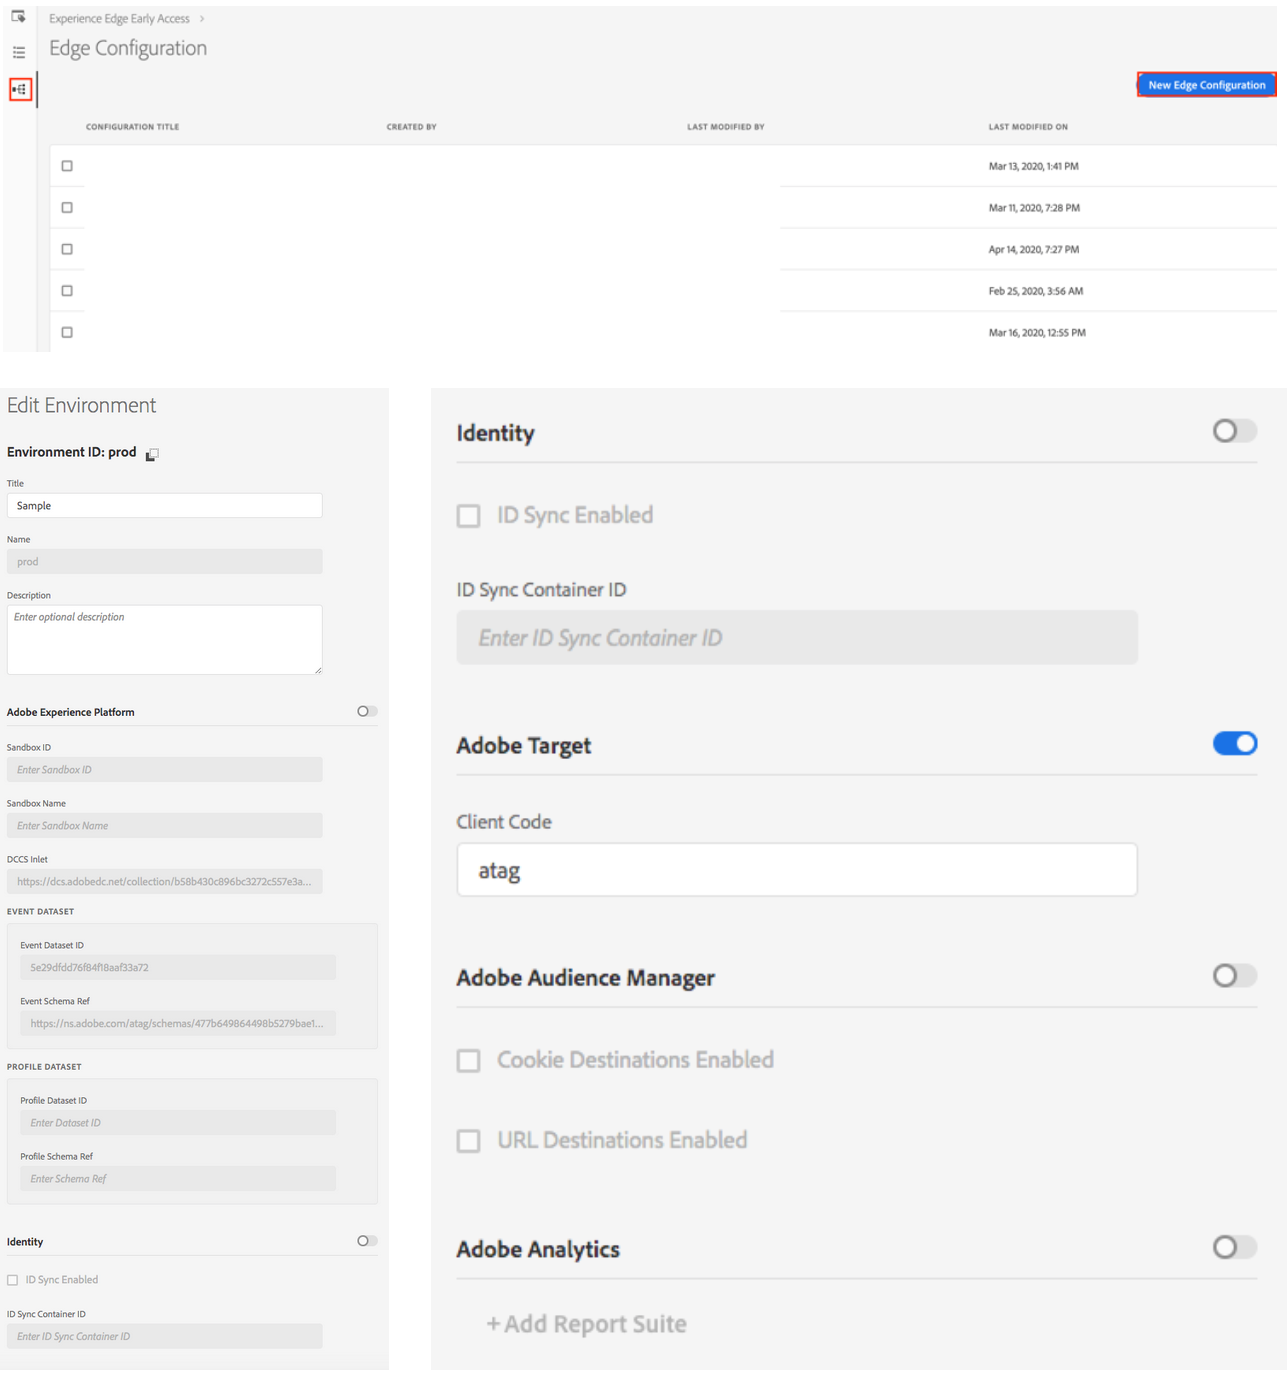Viewport: 1287px width, 1377px height.
Task: Check the URL Destinations Enabled box
Action: coord(468,1140)
